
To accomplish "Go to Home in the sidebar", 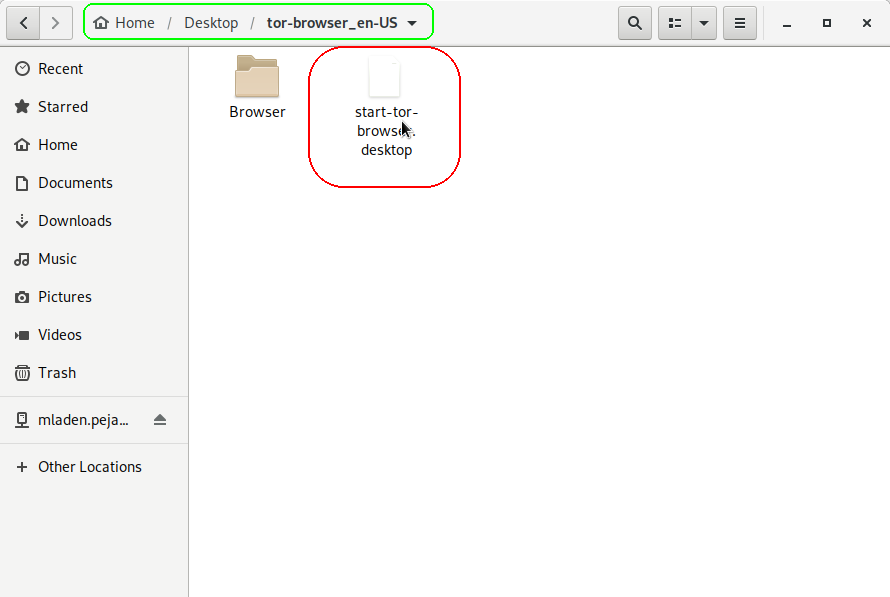I will [x=94, y=145].
